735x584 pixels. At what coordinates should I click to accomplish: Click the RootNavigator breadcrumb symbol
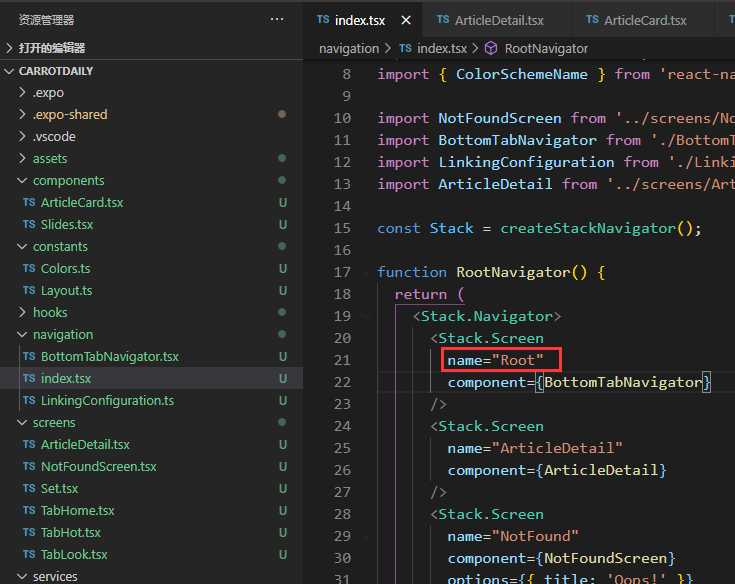point(546,49)
